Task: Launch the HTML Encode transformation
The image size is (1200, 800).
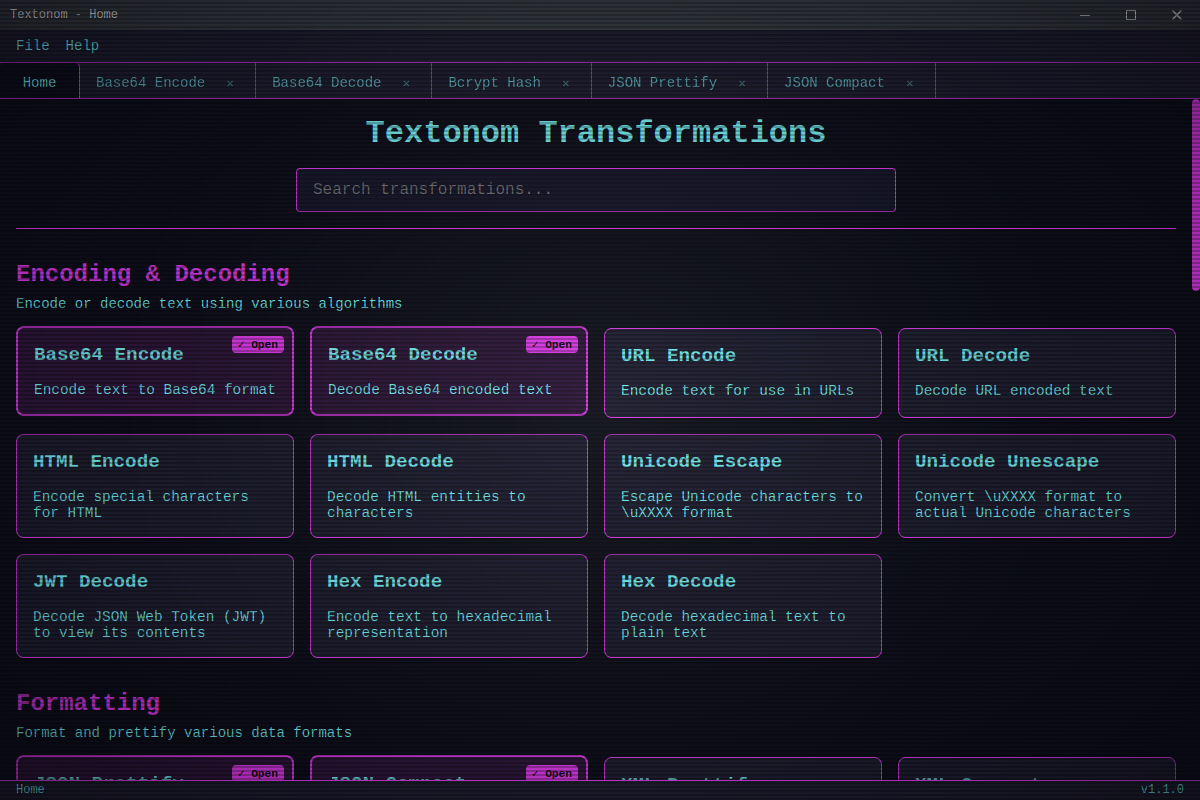Action: point(155,485)
